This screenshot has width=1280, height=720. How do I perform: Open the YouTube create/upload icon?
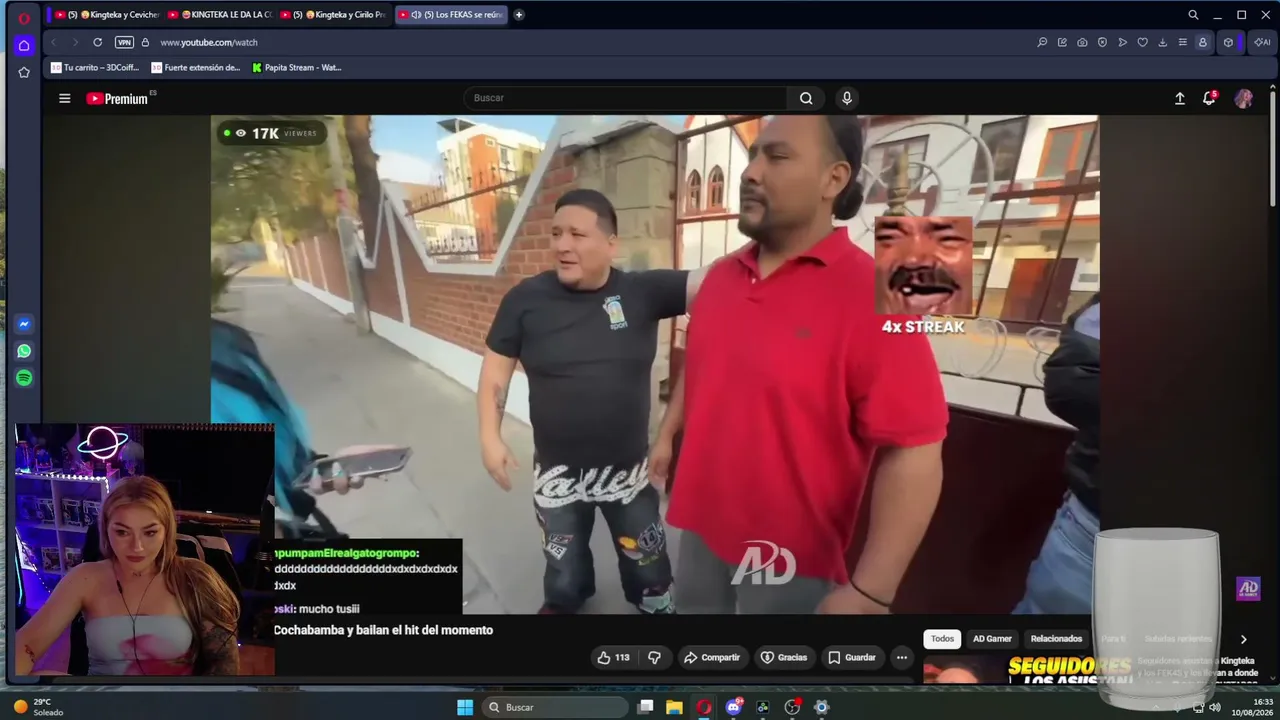[x=1180, y=98]
